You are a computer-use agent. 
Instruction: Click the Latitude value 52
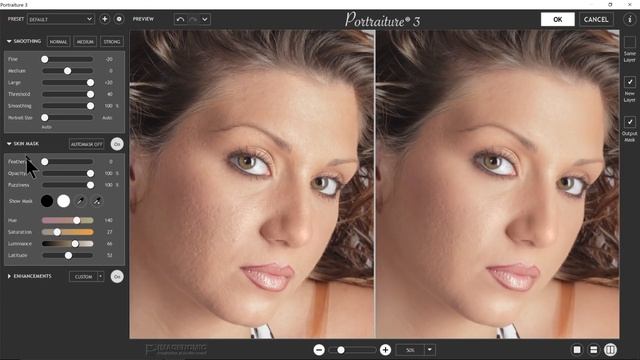109,256
